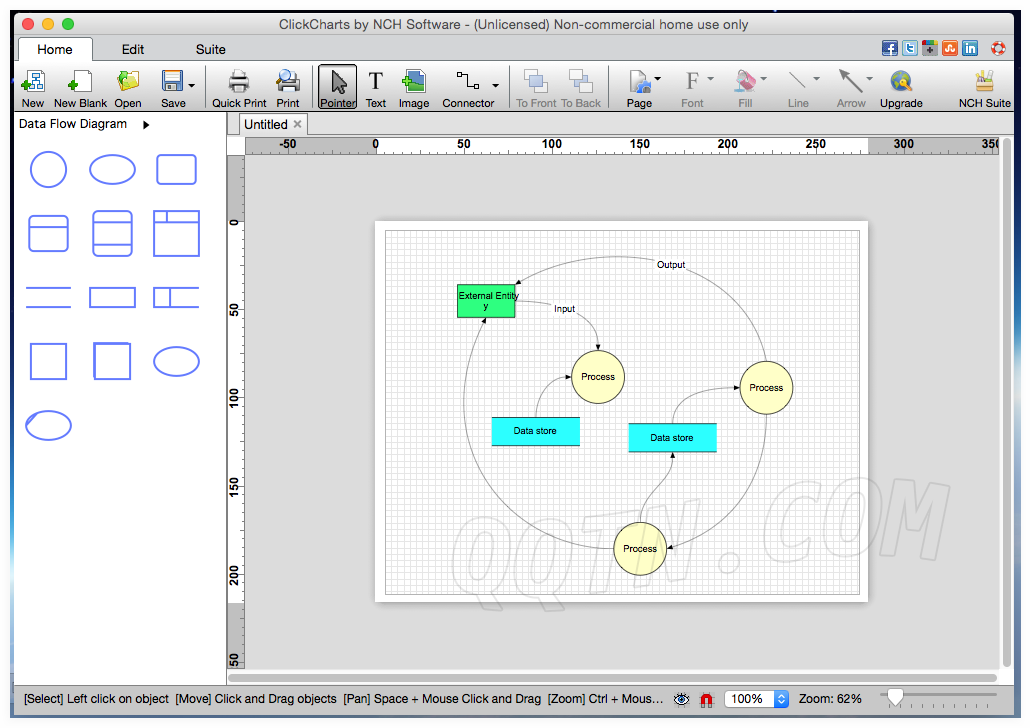Switch to the Suite tab
Screen dimensions: 1031x728
coord(210,49)
